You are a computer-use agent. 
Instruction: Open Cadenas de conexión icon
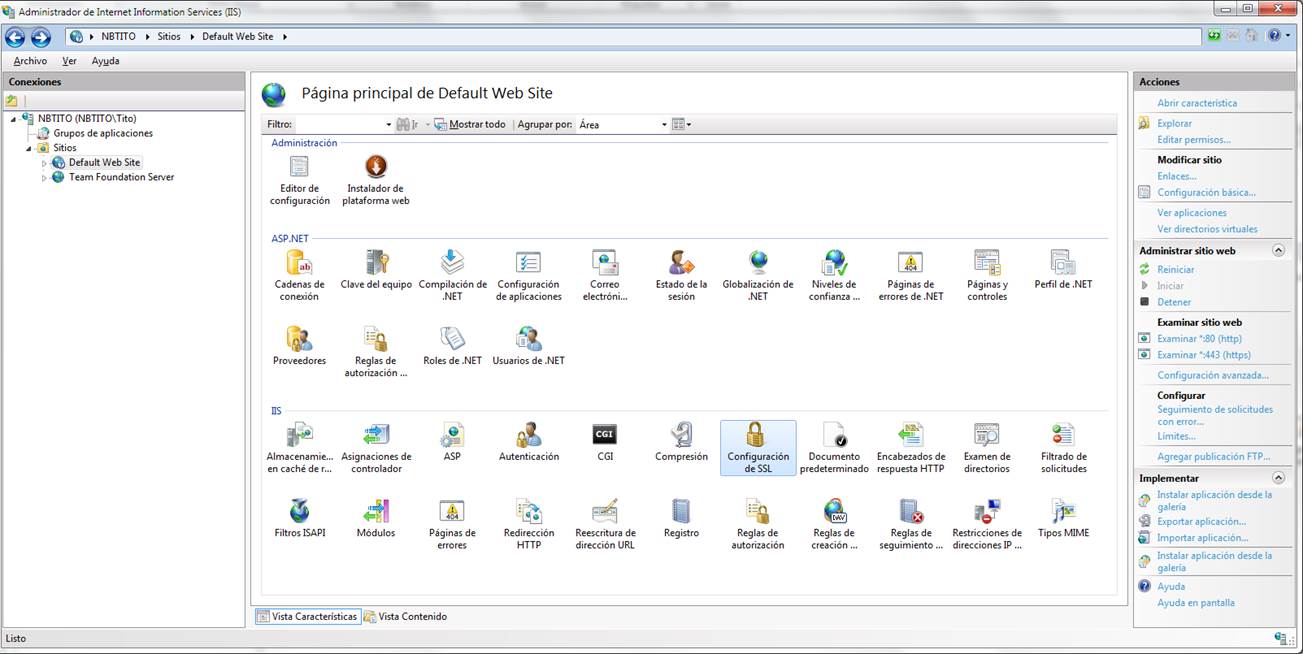(299, 263)
